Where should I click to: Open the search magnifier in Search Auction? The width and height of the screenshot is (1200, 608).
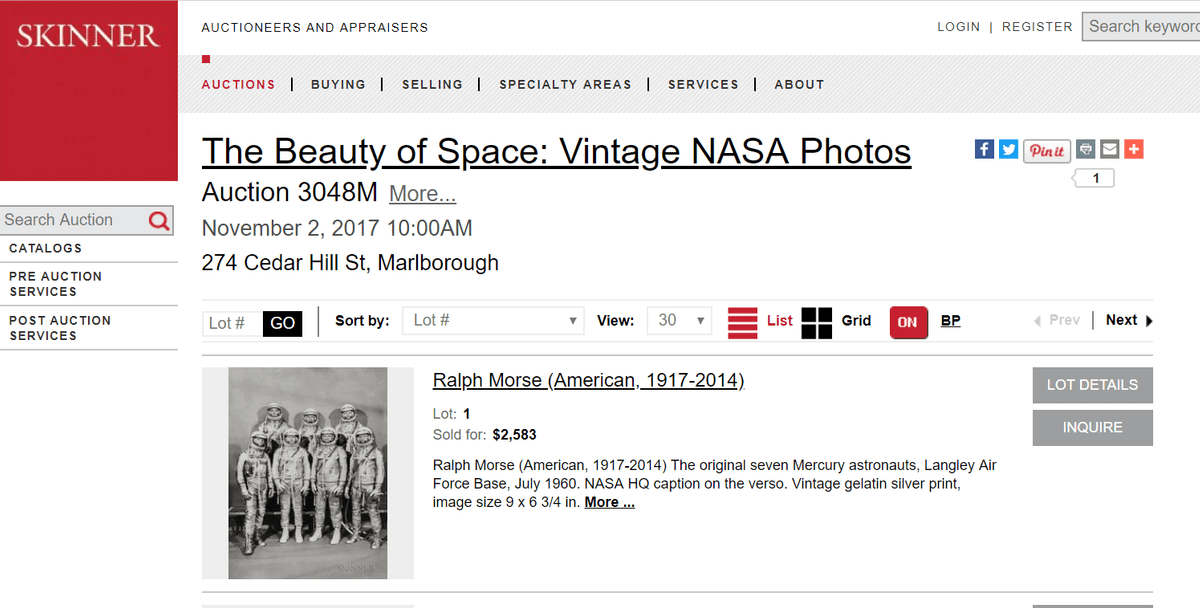click(159, 220)
